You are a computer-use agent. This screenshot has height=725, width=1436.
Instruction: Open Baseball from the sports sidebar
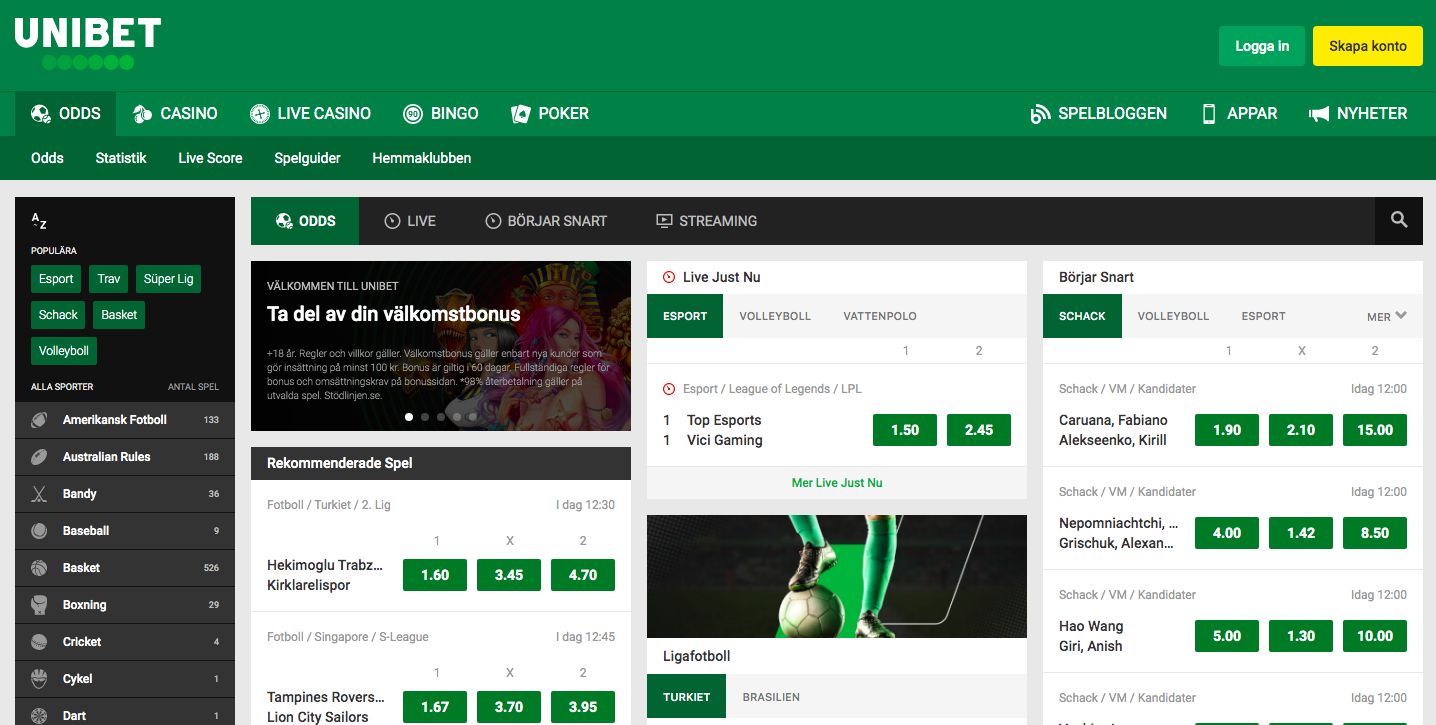85,530
